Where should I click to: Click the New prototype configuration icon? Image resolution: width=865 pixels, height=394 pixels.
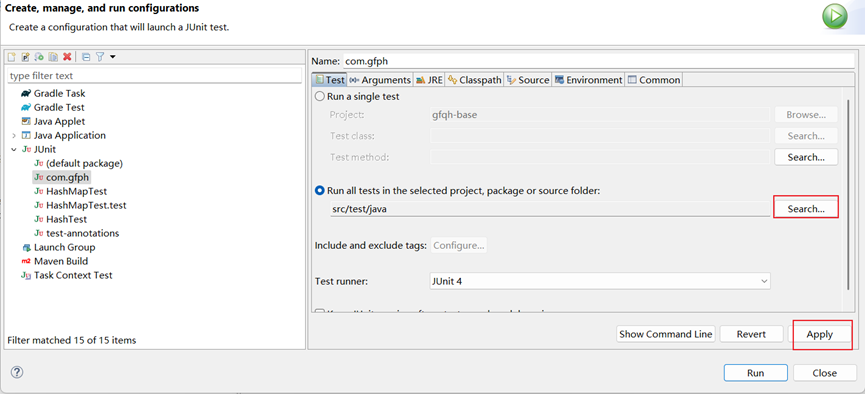pyautogui.click(x=25, y=56)
